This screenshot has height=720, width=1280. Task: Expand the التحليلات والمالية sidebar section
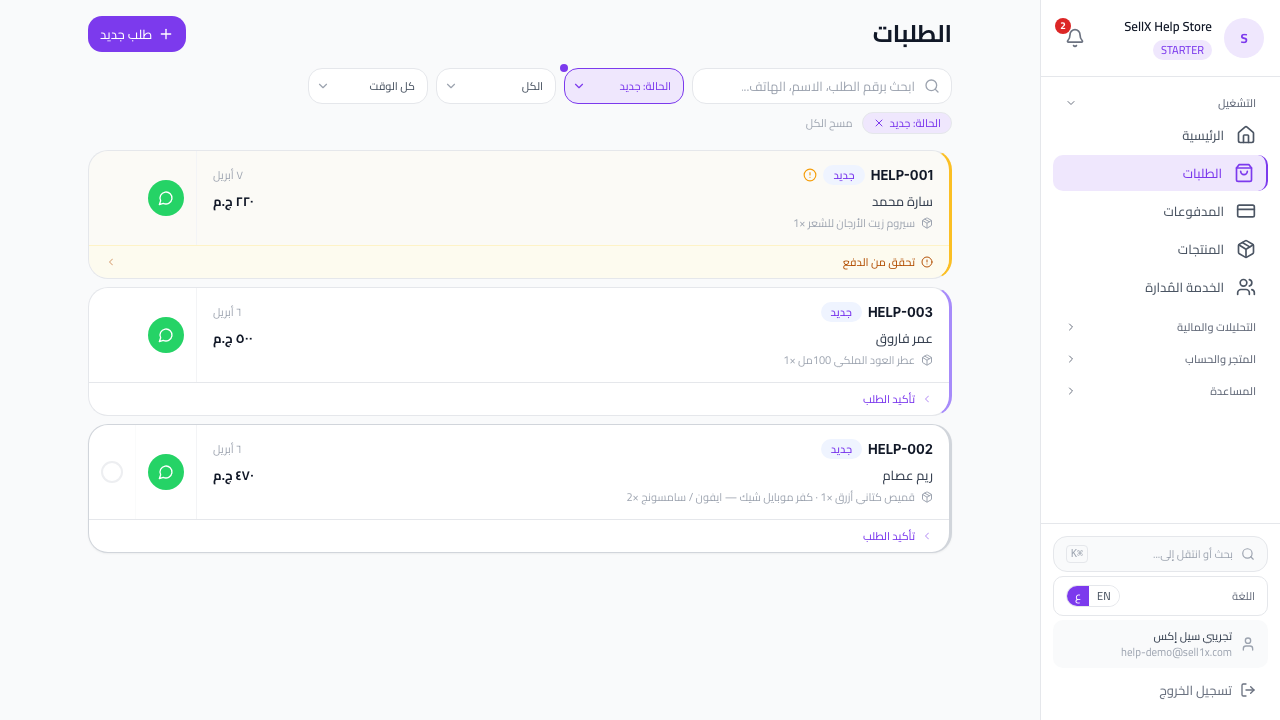[x=1160, y=327]
